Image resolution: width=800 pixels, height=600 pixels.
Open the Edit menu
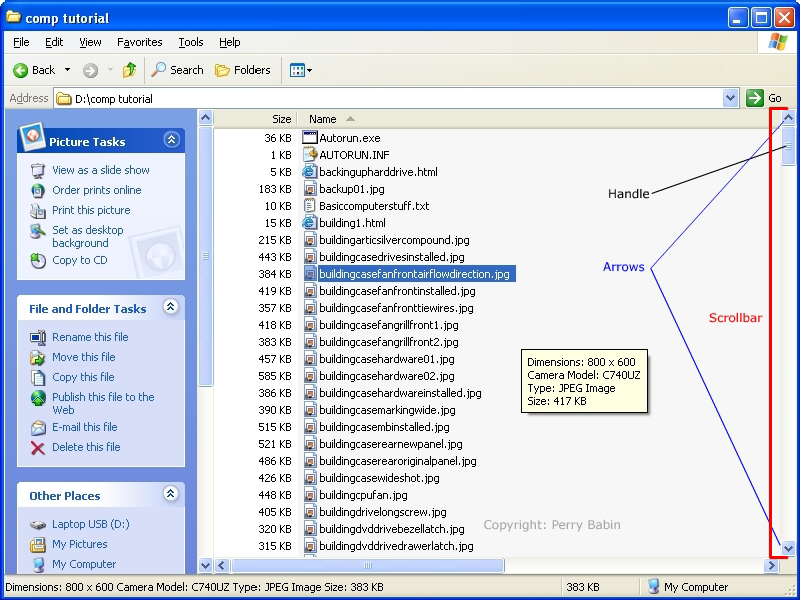coord(54,42)
